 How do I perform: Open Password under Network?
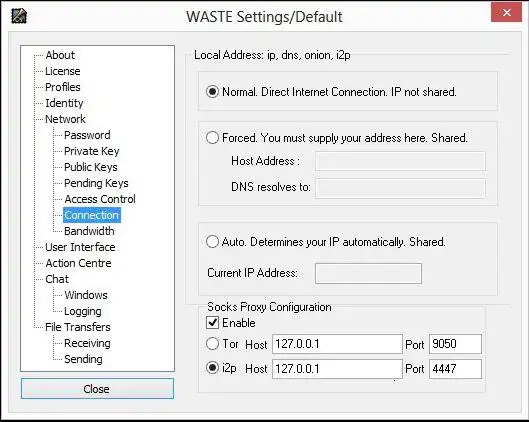click(87, 135)
